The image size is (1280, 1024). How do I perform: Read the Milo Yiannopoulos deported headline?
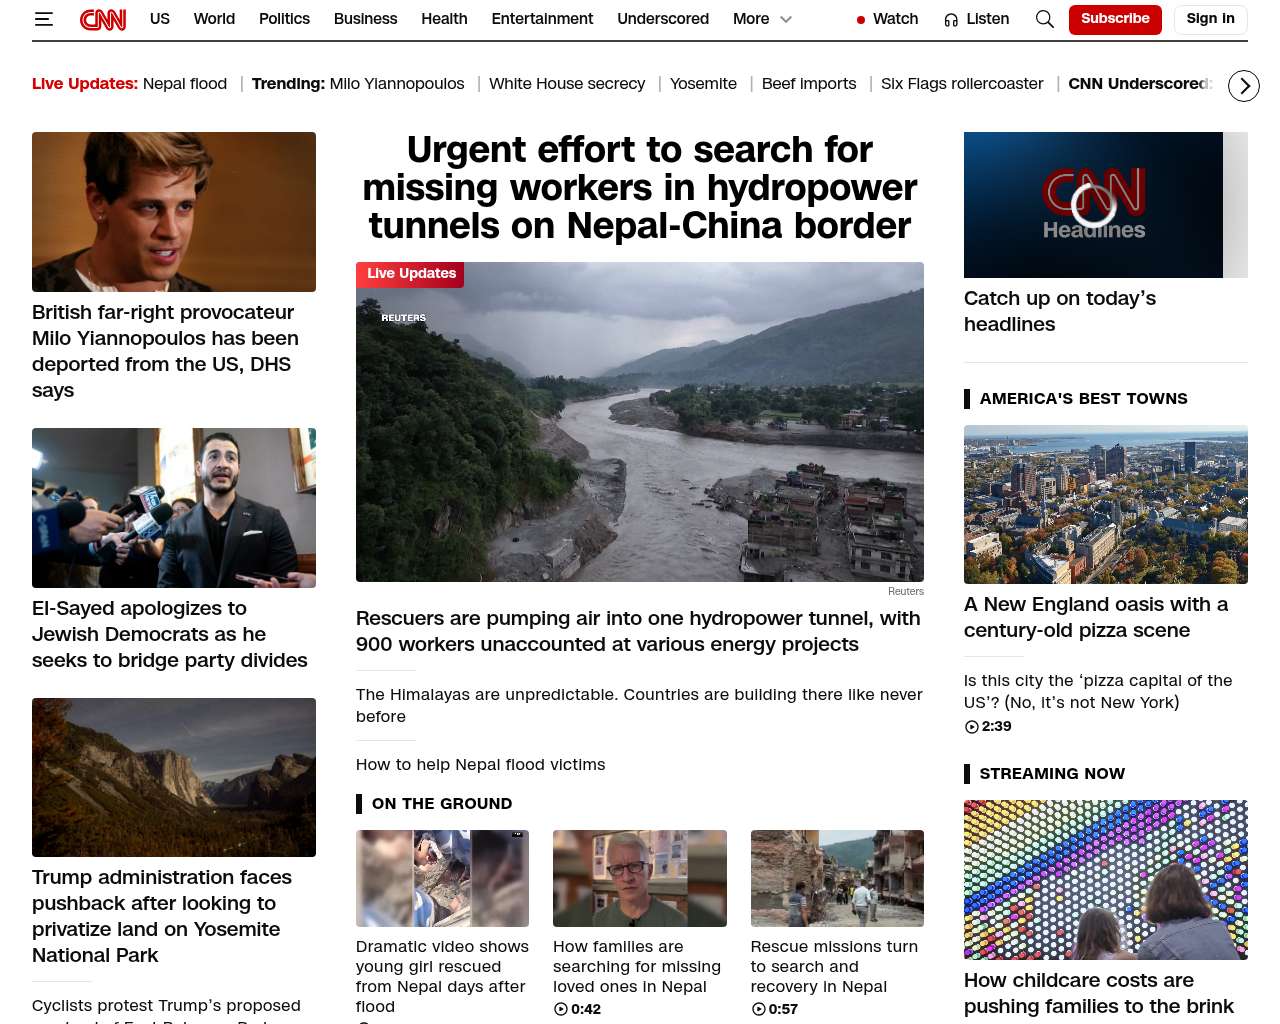click(166, 351)
